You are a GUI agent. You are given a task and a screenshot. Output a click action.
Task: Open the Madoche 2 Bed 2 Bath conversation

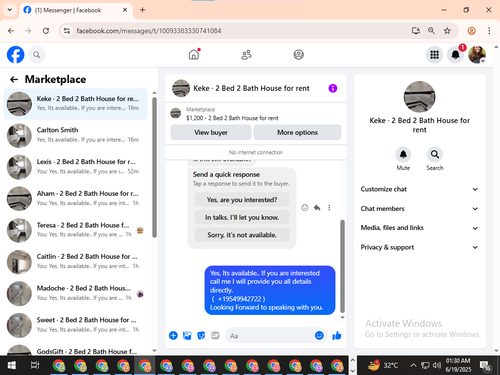[x=75, y=293]
